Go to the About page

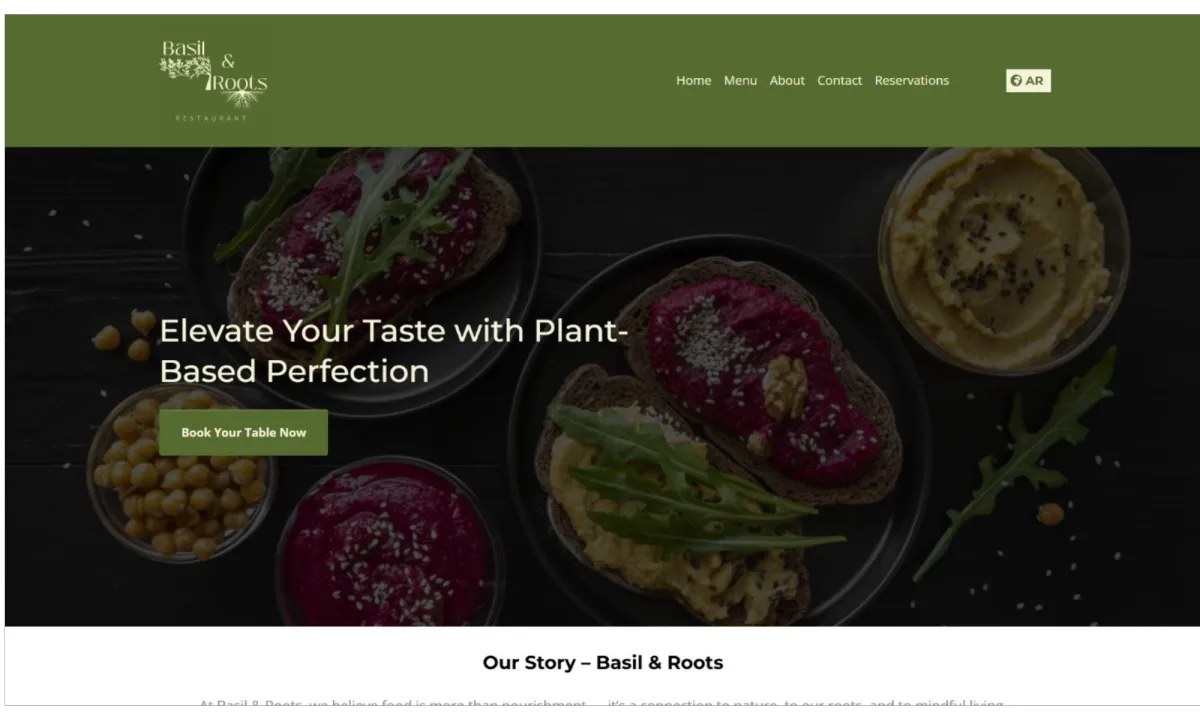point(787,81)
